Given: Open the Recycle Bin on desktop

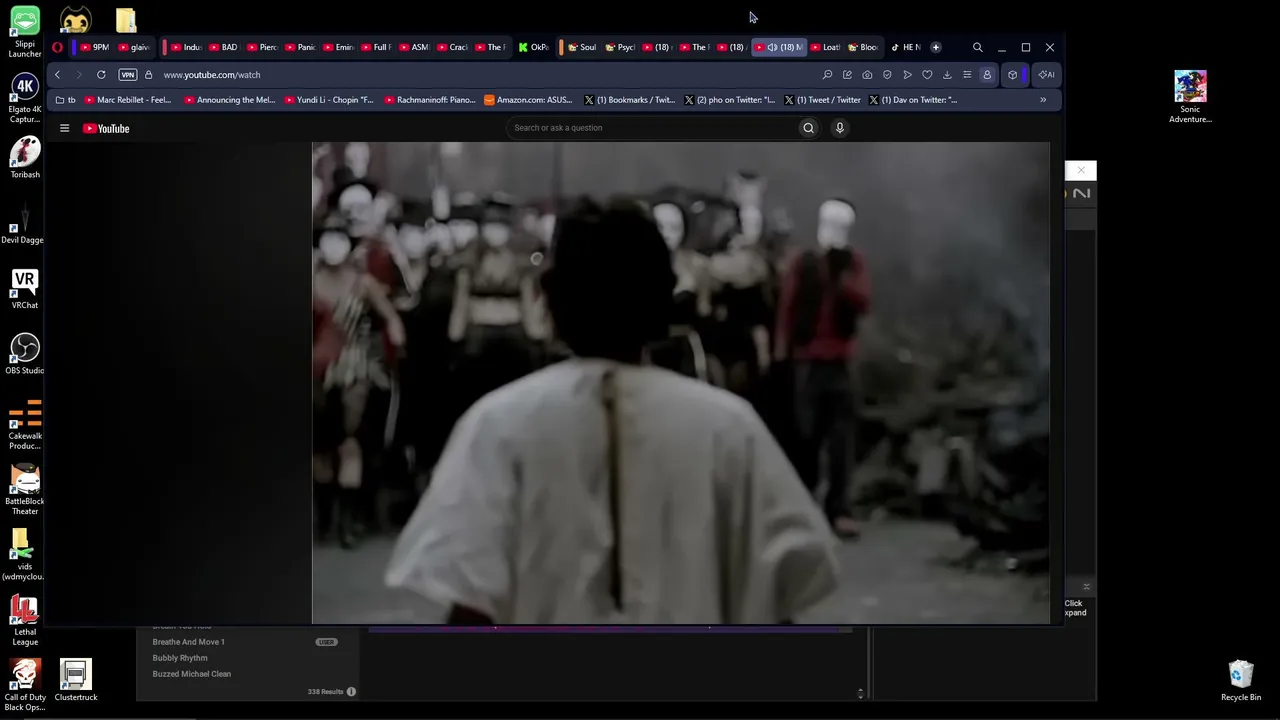Looking at the screenshot, I should click(x=1241, y=680).
